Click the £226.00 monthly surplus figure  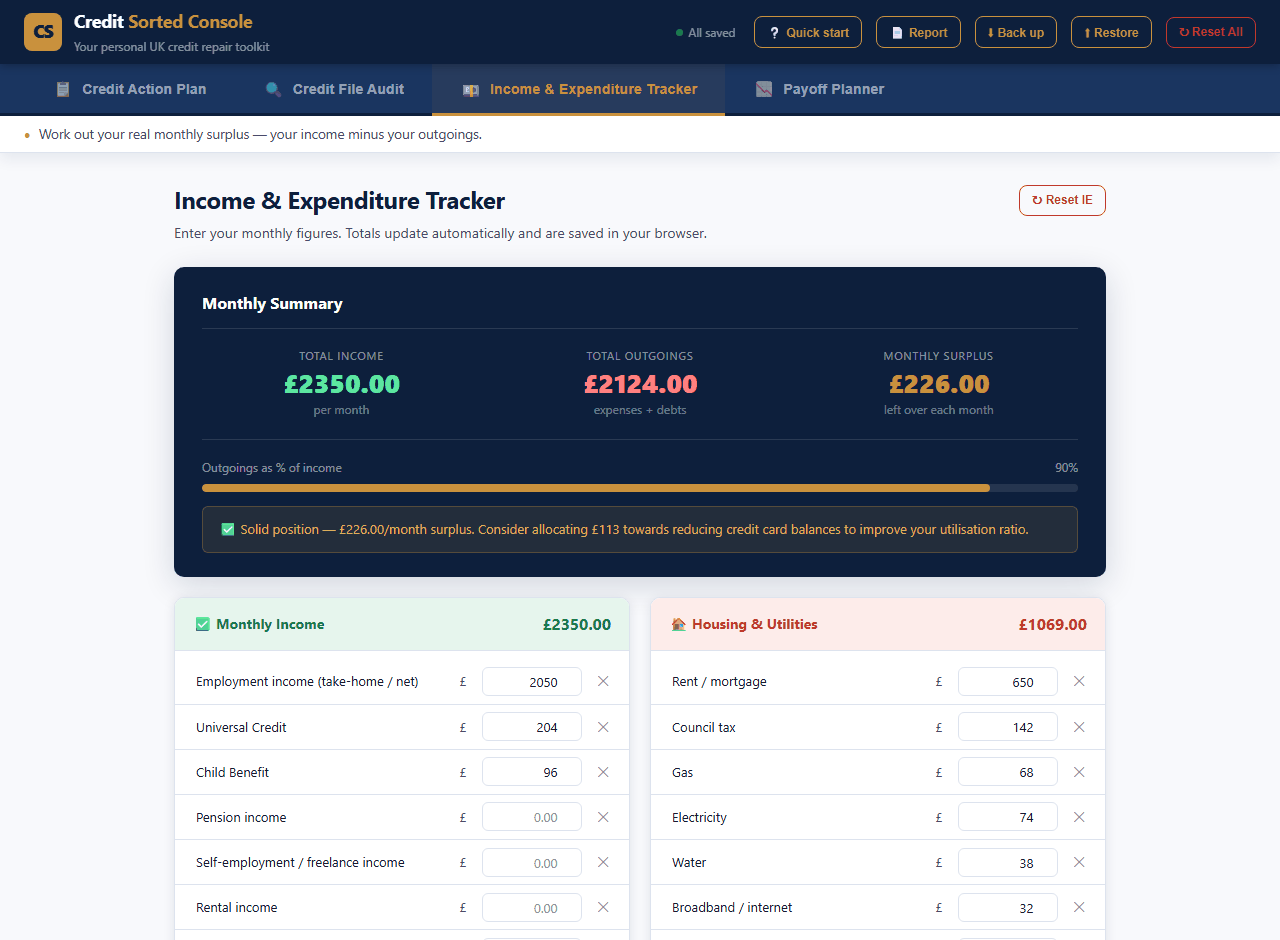coord(939,384)
